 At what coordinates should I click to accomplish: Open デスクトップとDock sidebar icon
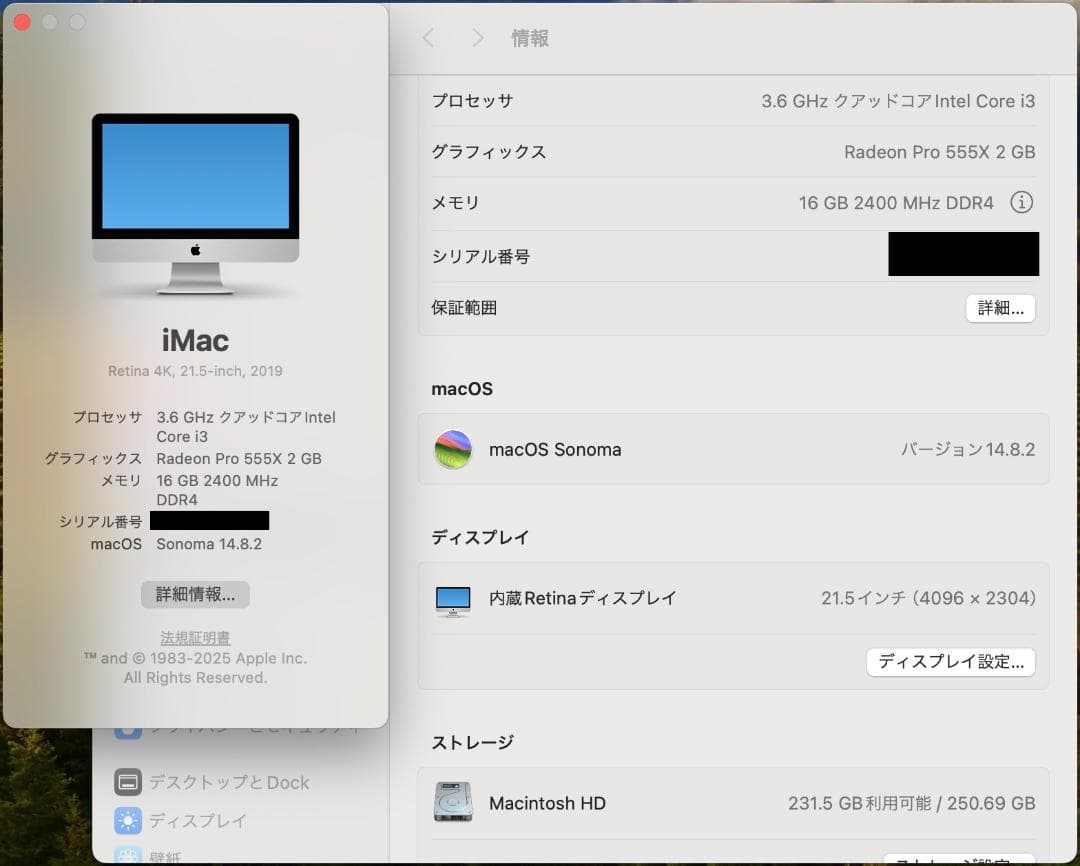click(x=128, y=782)
